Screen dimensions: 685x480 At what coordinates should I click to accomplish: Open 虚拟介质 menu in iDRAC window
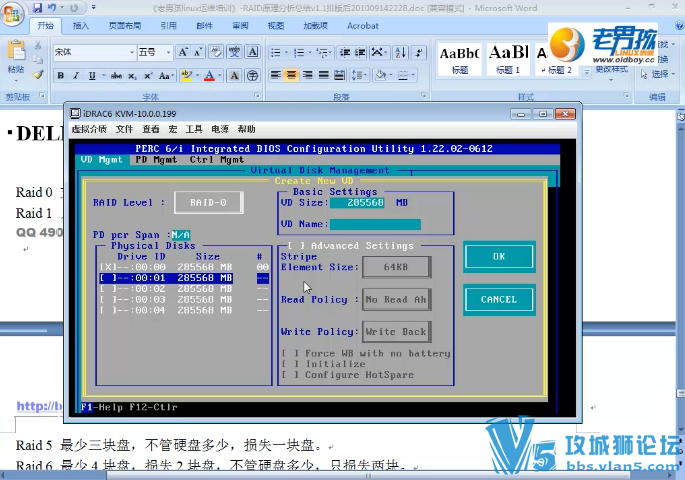[x=89, y=129]
